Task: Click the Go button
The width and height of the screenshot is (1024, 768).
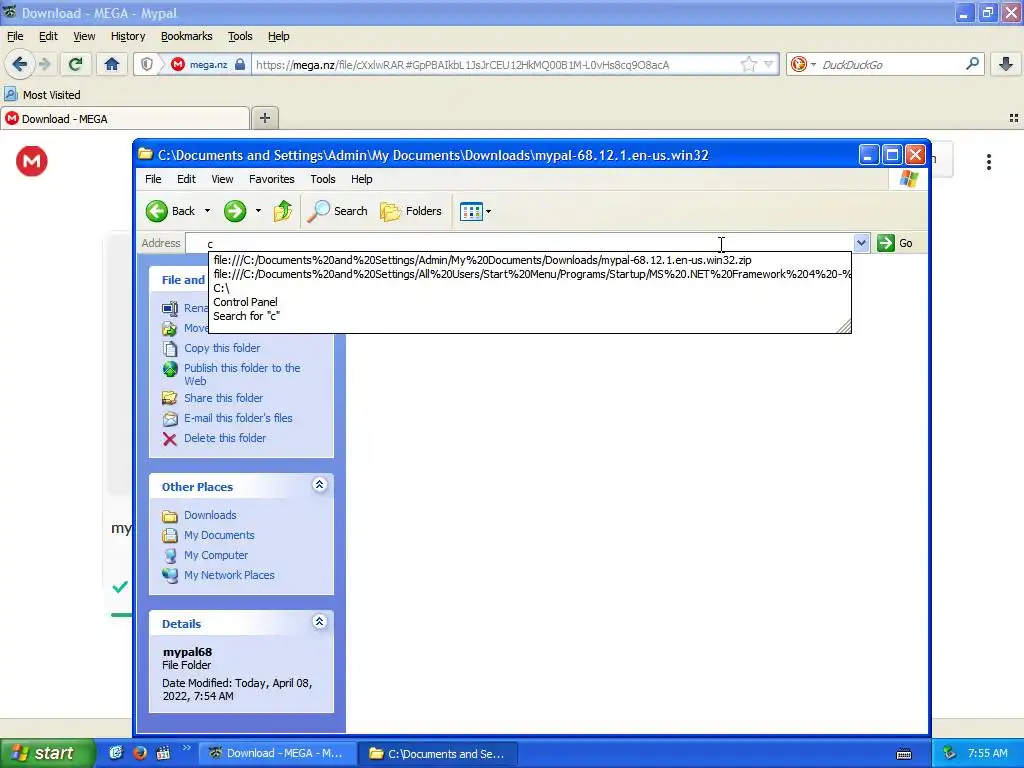Action: click(x=896, y=243)
